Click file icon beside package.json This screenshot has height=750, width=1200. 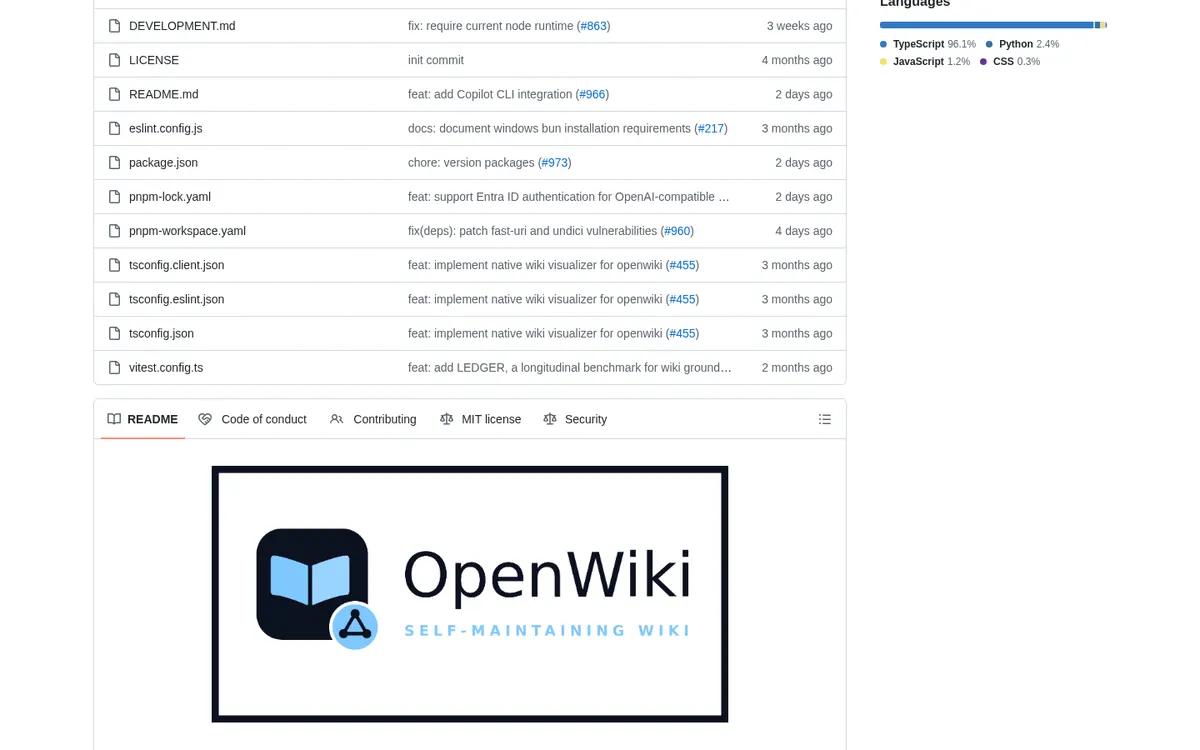[x=115, y=162]
